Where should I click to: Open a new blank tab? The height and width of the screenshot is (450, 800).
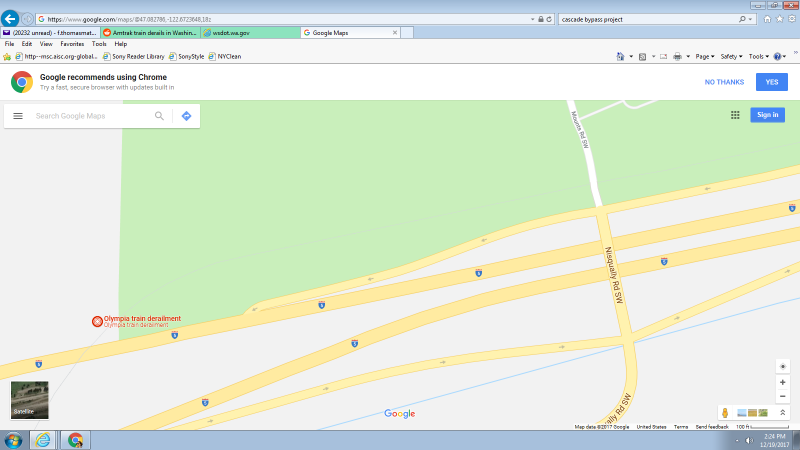click(x=407, y=33)
